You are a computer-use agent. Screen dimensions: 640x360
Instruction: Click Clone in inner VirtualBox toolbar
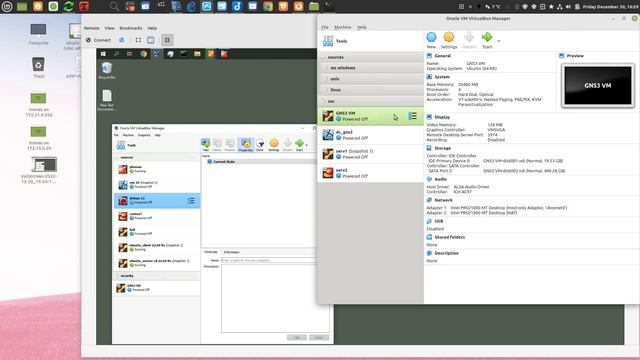click(x=260, y=145)
